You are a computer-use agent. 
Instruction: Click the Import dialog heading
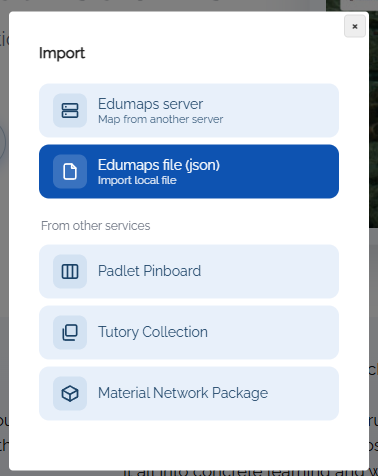point(62,53)
